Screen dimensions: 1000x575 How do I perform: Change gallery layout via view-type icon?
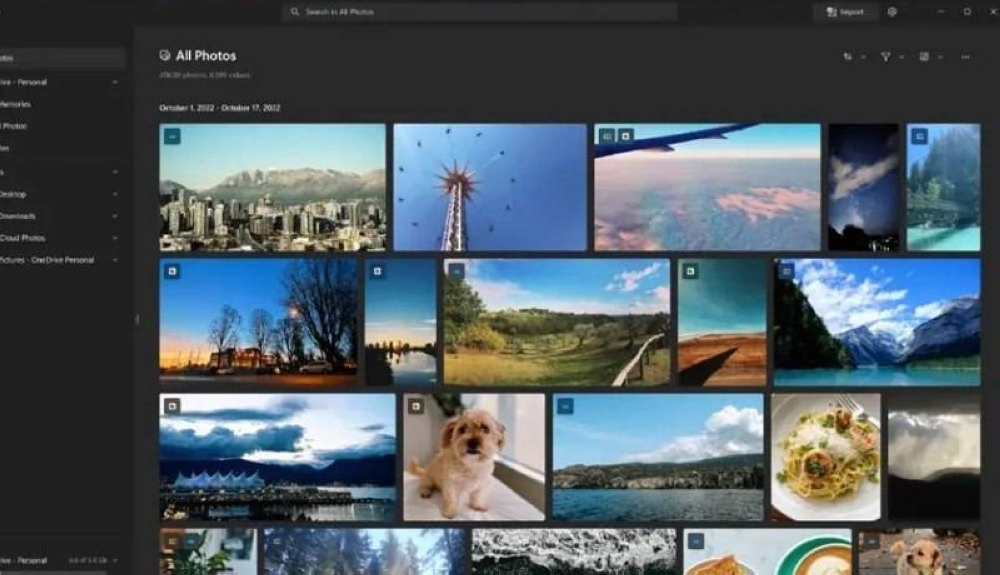(924, 57)
